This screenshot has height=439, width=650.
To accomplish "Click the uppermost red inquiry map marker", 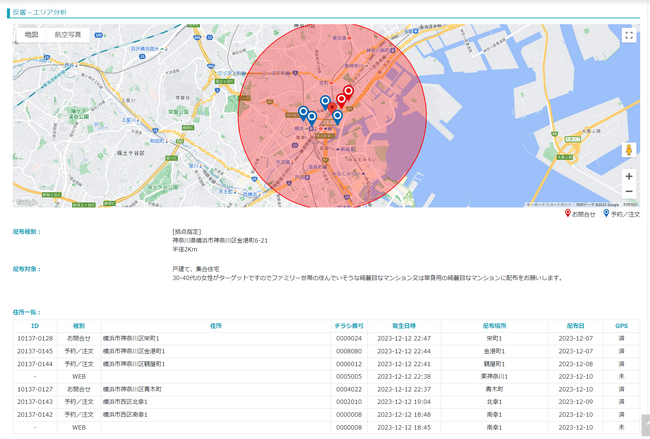I will tap(349, 92).
